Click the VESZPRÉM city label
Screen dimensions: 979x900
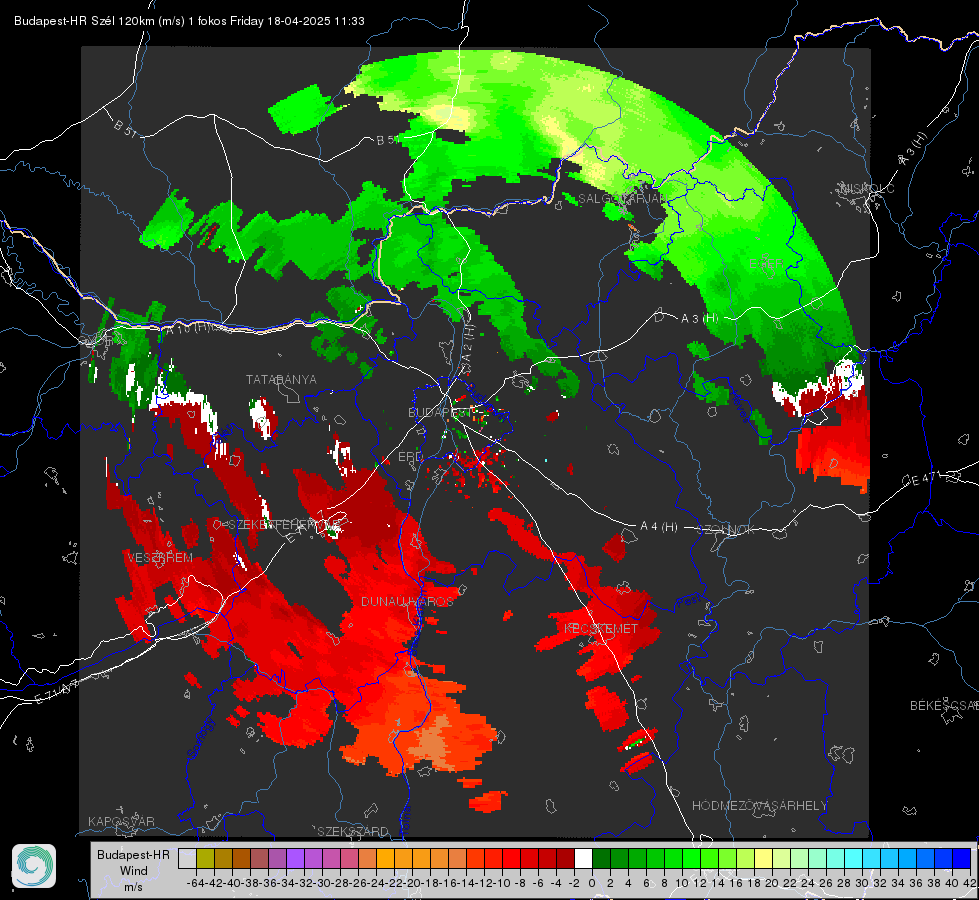pyautogui.click(x=160, y=558)
